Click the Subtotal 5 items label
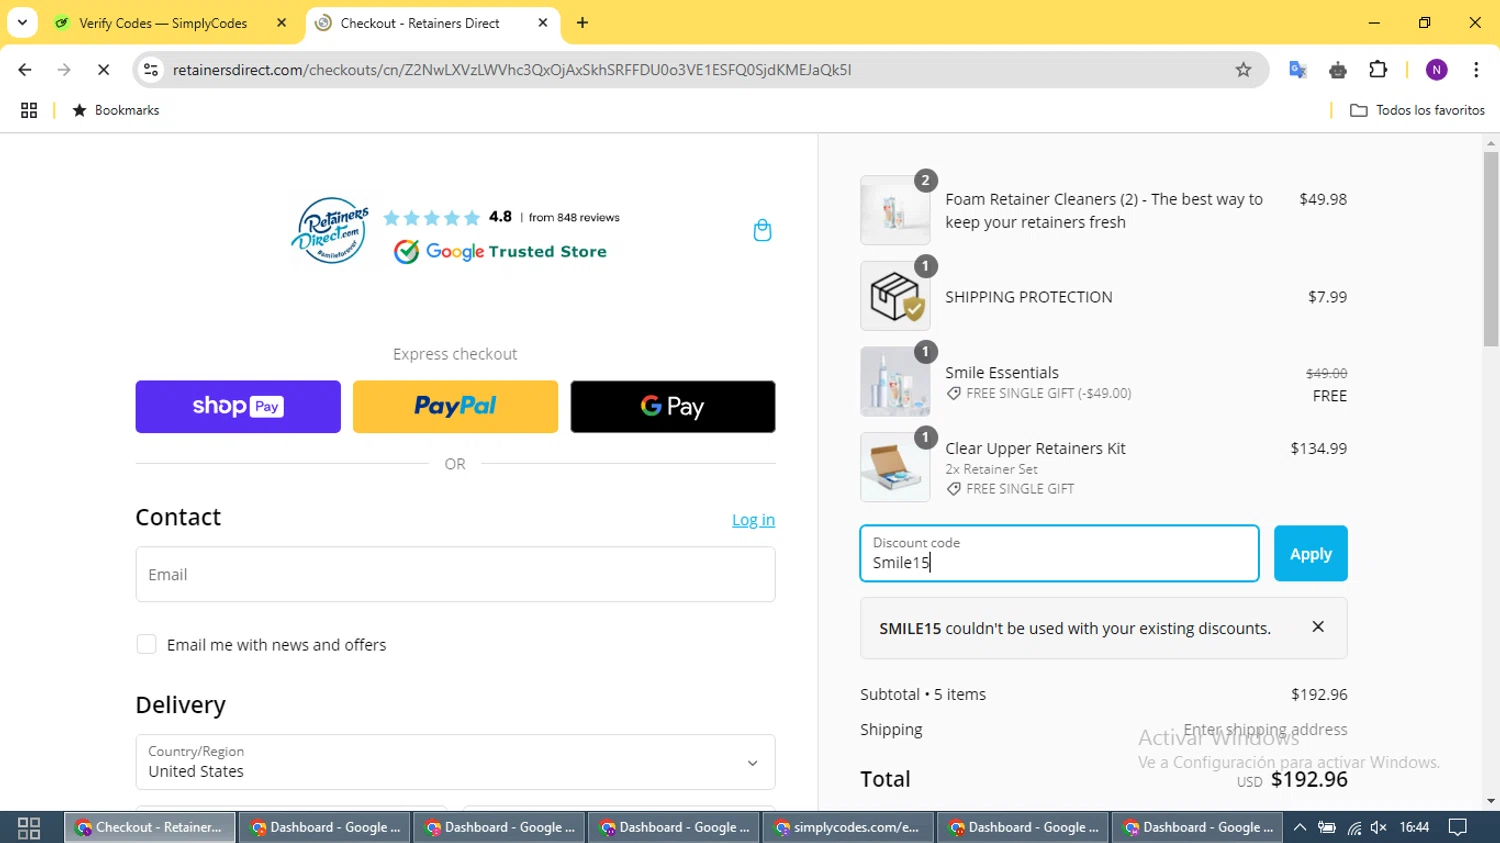 coord(923,694)
